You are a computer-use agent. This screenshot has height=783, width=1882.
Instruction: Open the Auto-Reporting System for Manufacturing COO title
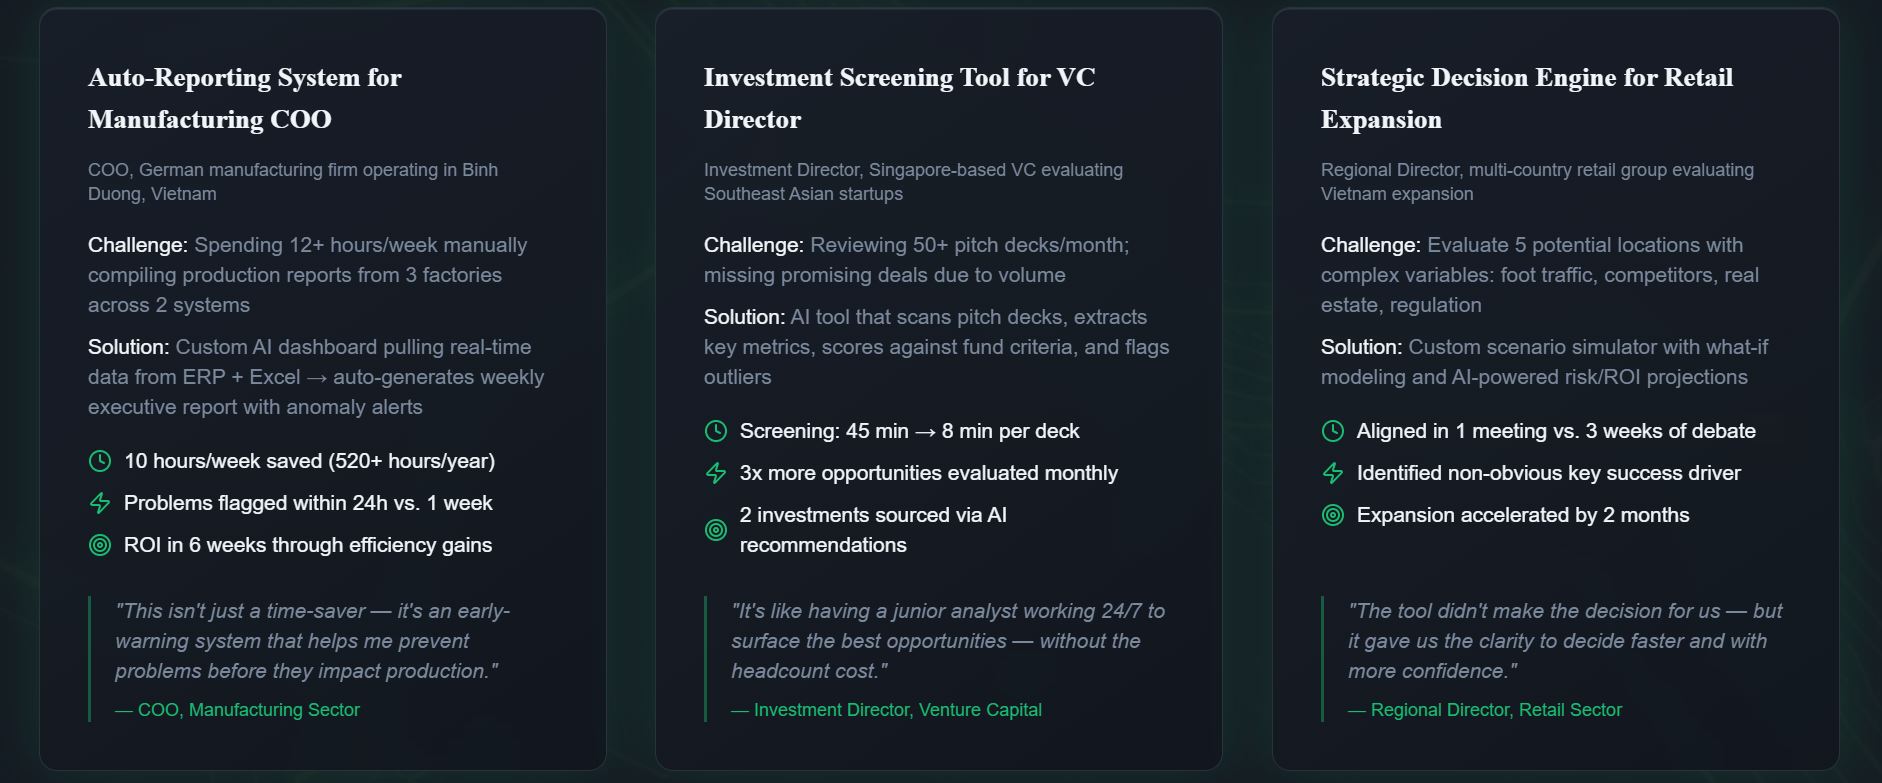pyautogui.click(x=245, y=98)
